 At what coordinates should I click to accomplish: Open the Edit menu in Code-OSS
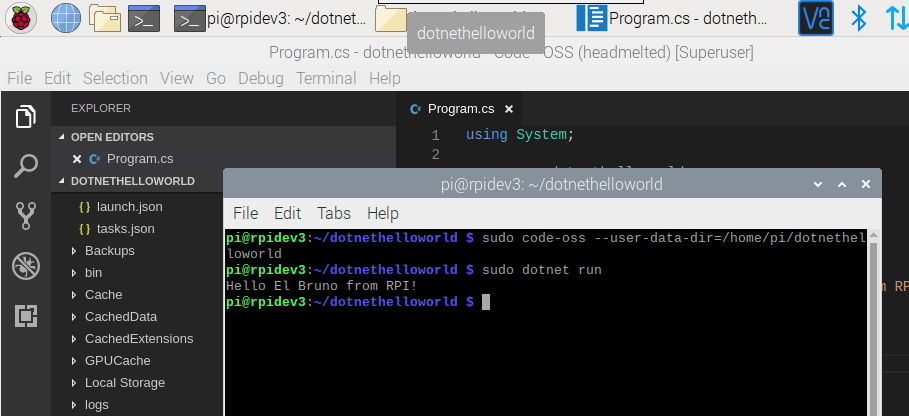57,78
